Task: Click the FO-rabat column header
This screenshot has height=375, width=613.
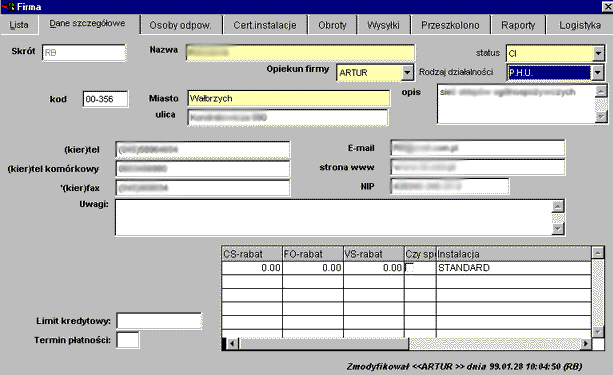Action: [x=313, y=254]
